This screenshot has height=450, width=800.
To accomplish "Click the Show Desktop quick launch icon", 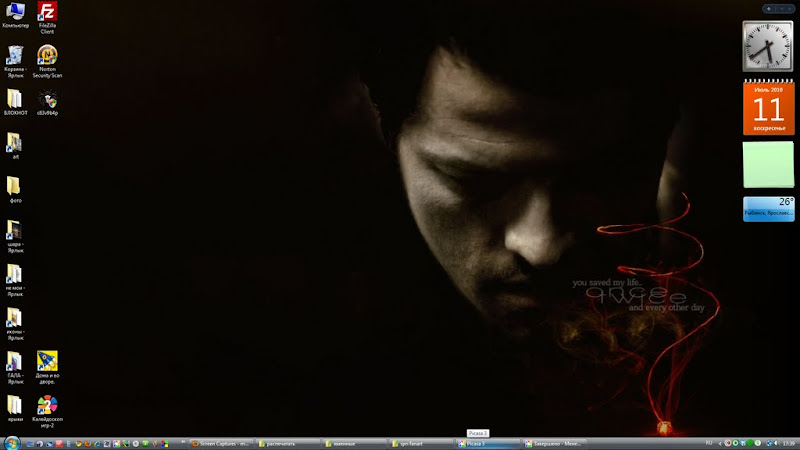I will [31, 444].
